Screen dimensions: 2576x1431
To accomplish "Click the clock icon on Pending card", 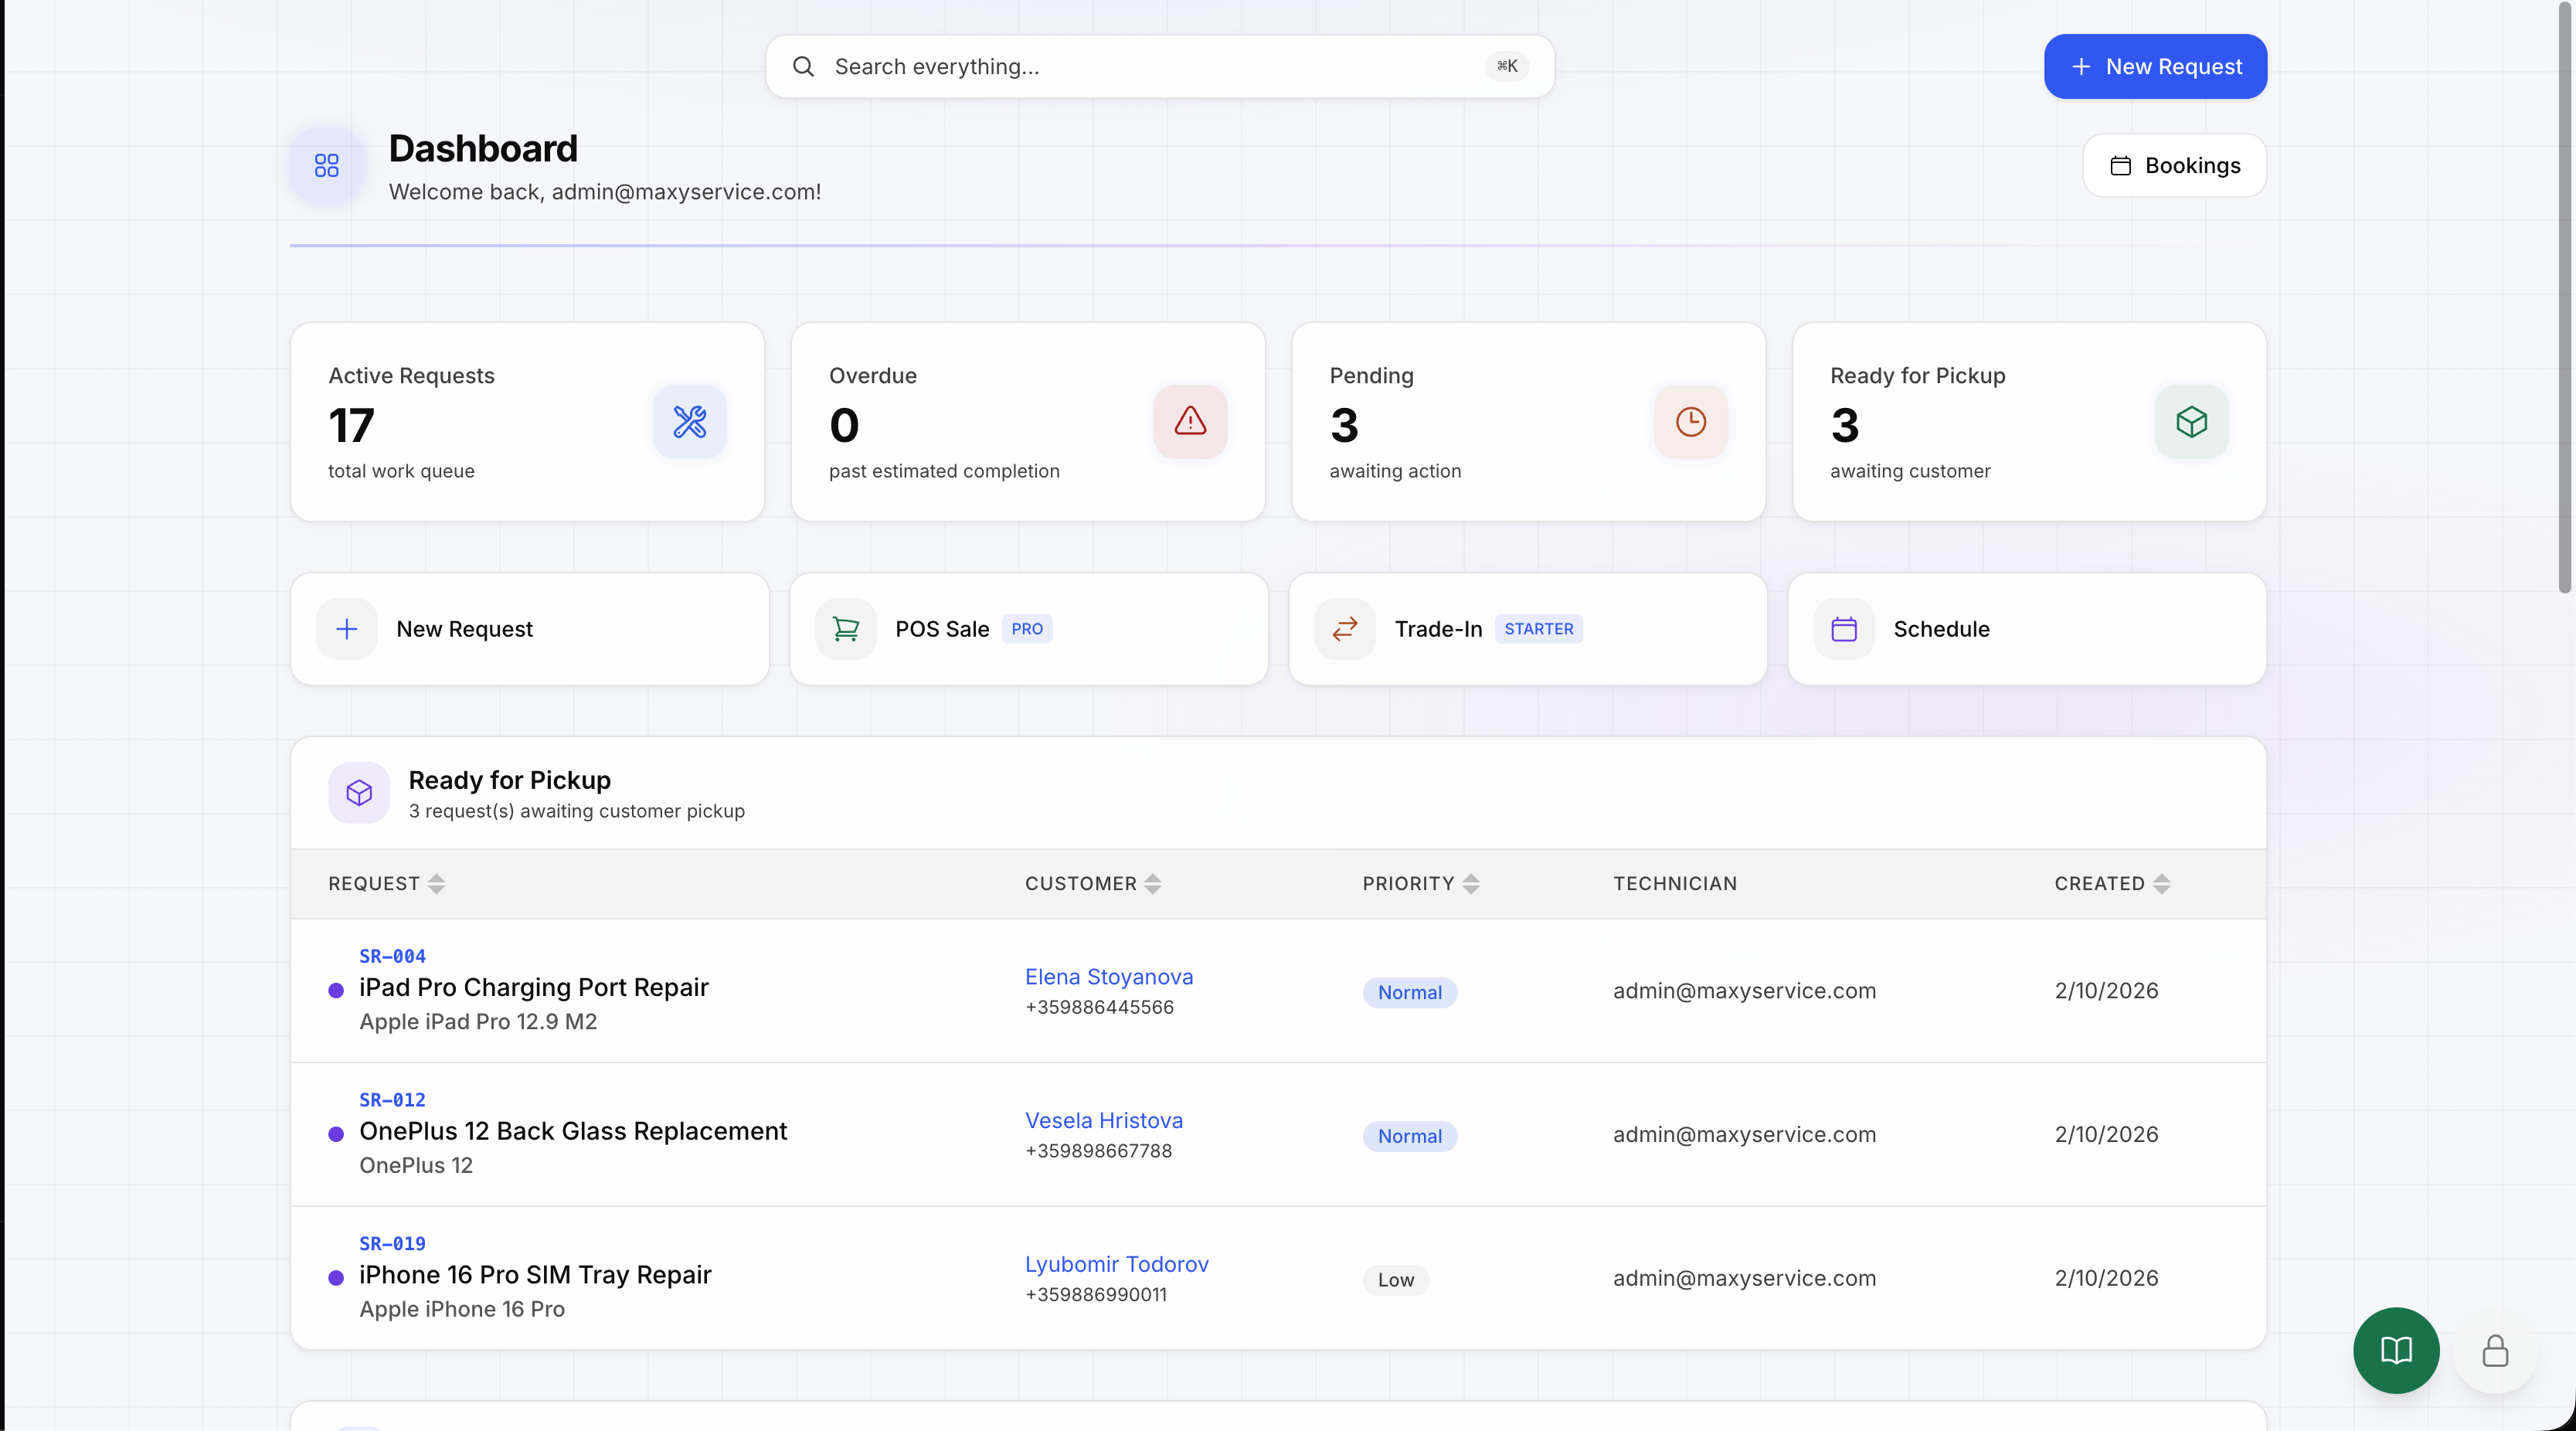I will point(1690,422).
